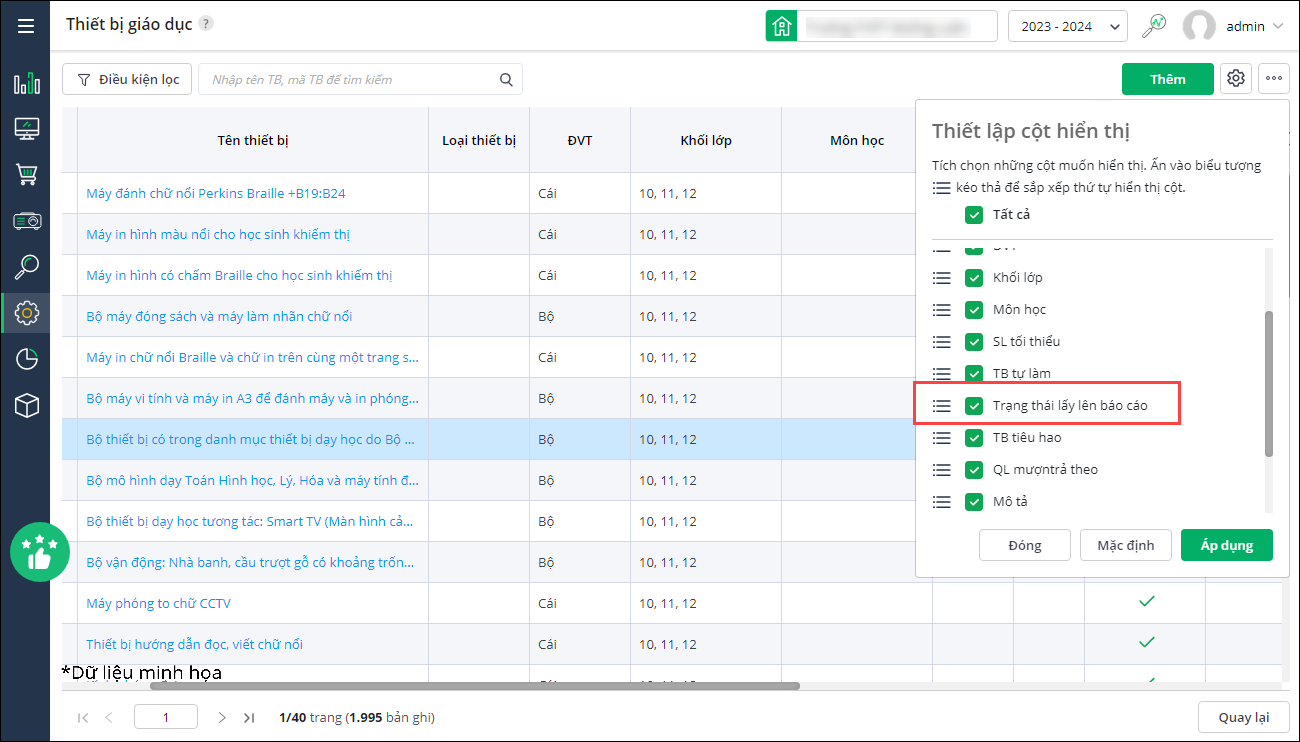
Task: Click the help question mark beside Thiết bị giáo dục
Action: tap(206, 24)
